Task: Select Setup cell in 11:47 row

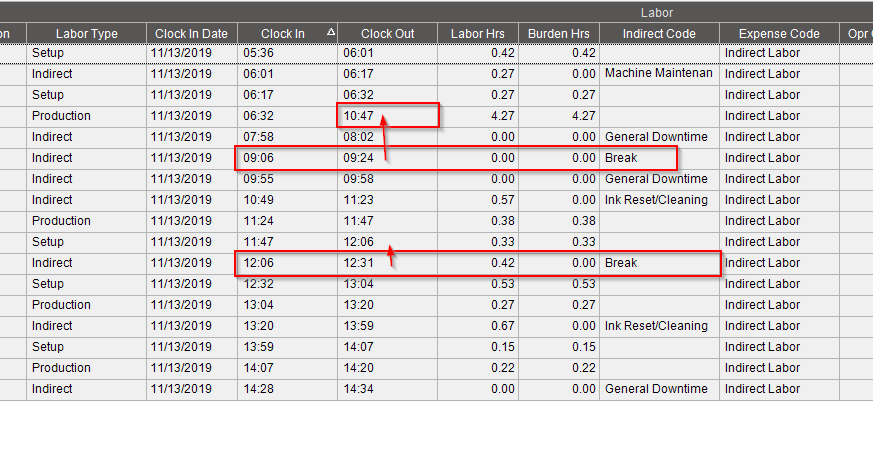Action: pyautogui.click(x=86, y=242)
